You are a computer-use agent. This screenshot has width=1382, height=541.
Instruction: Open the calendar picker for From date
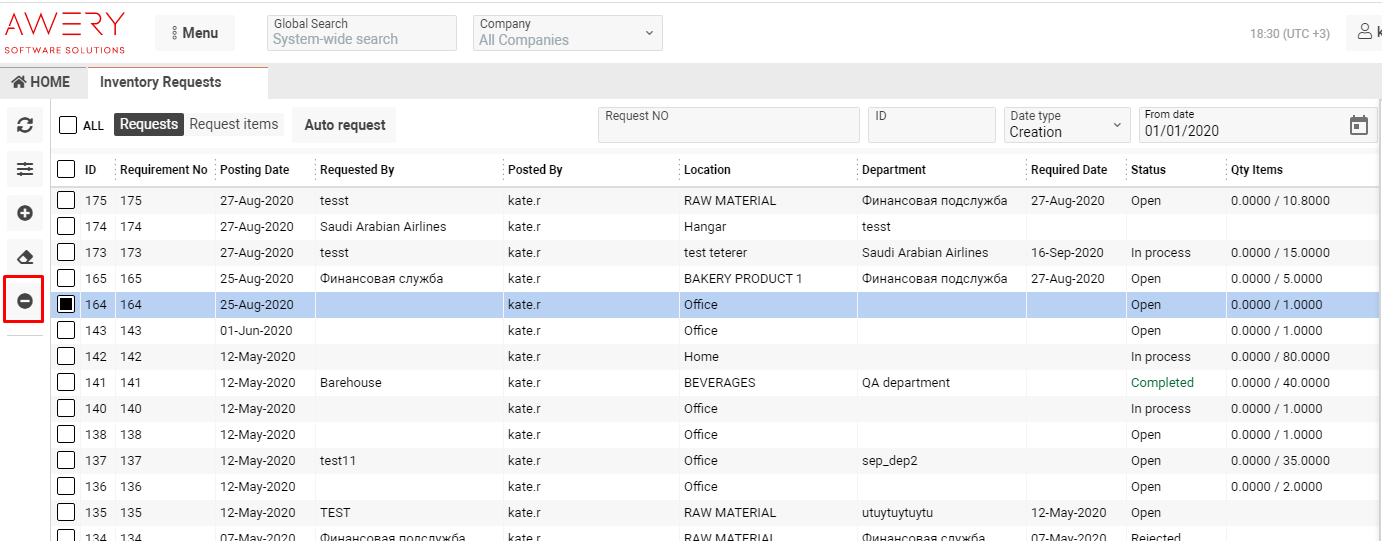[1358, 125]
